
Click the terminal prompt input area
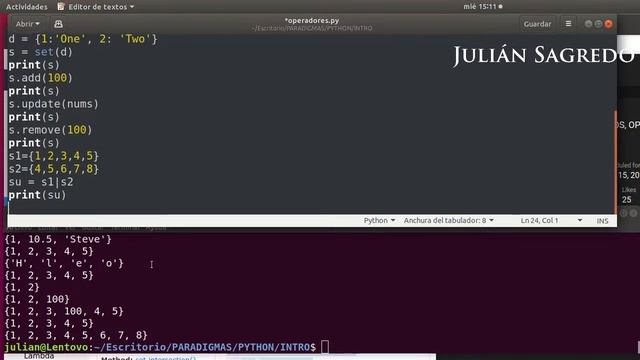tap(325, 347)
